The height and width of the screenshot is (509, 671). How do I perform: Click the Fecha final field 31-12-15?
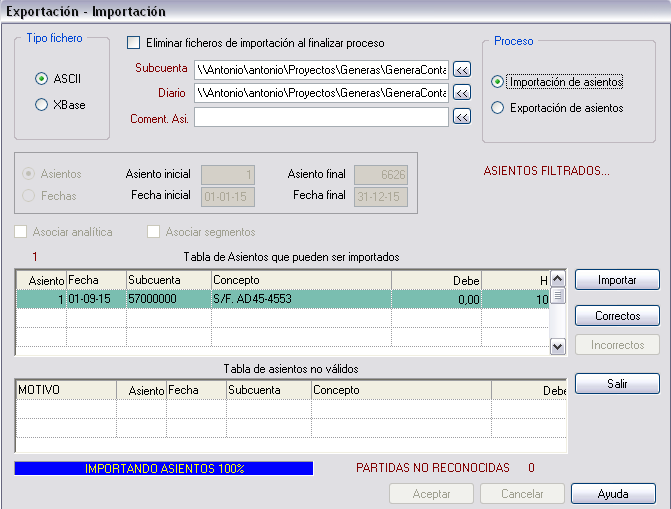tap(381, 197)
